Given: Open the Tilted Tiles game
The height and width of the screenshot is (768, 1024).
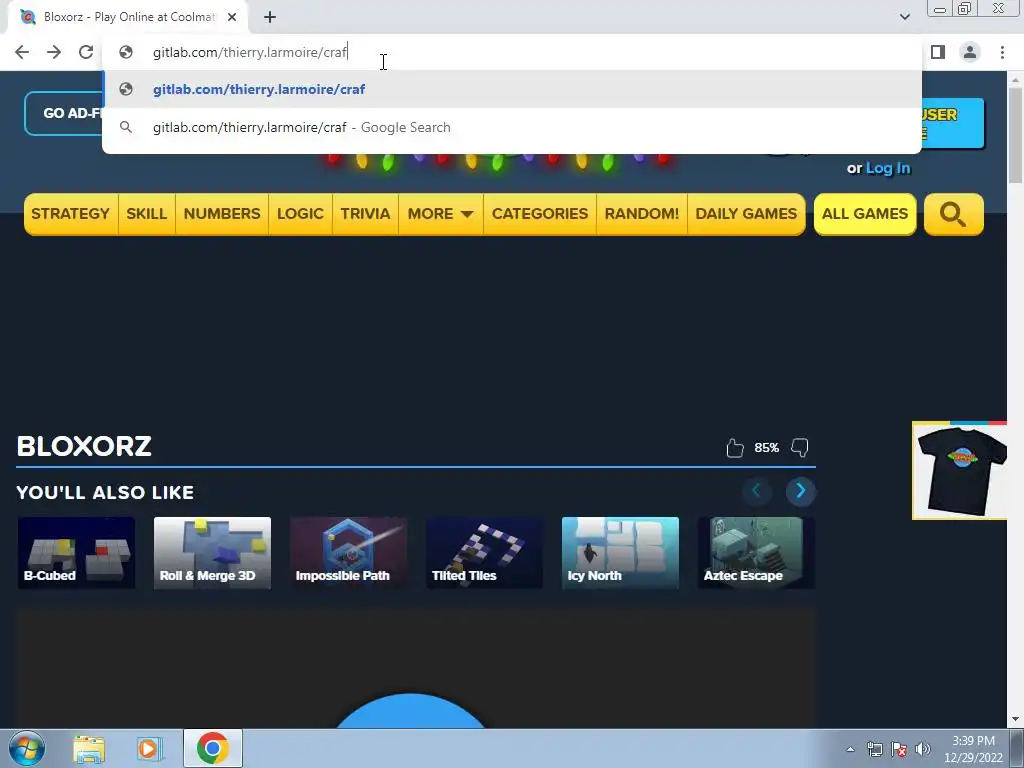Looking at the screenshot, I should [485, 552].
